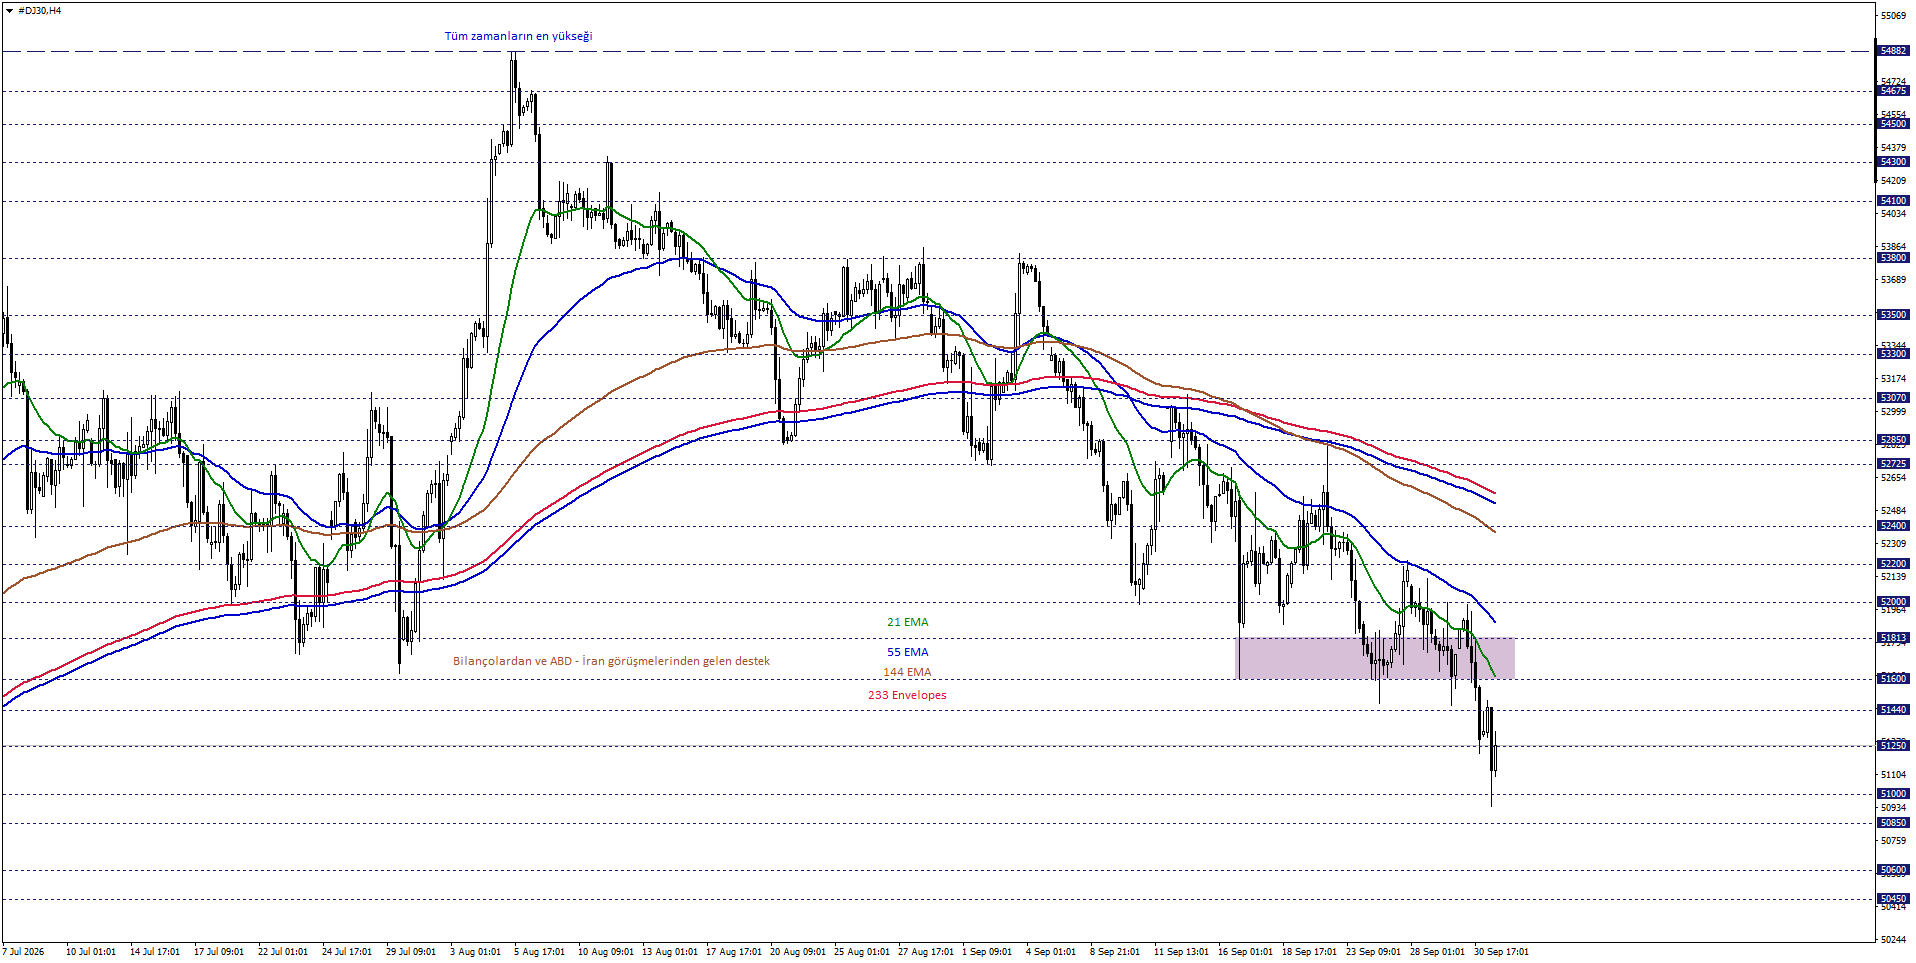The height and width of the screenshot is (963, 1916).
Task: Click the 233 Envelopes legend label
Action: pos(907,695)
